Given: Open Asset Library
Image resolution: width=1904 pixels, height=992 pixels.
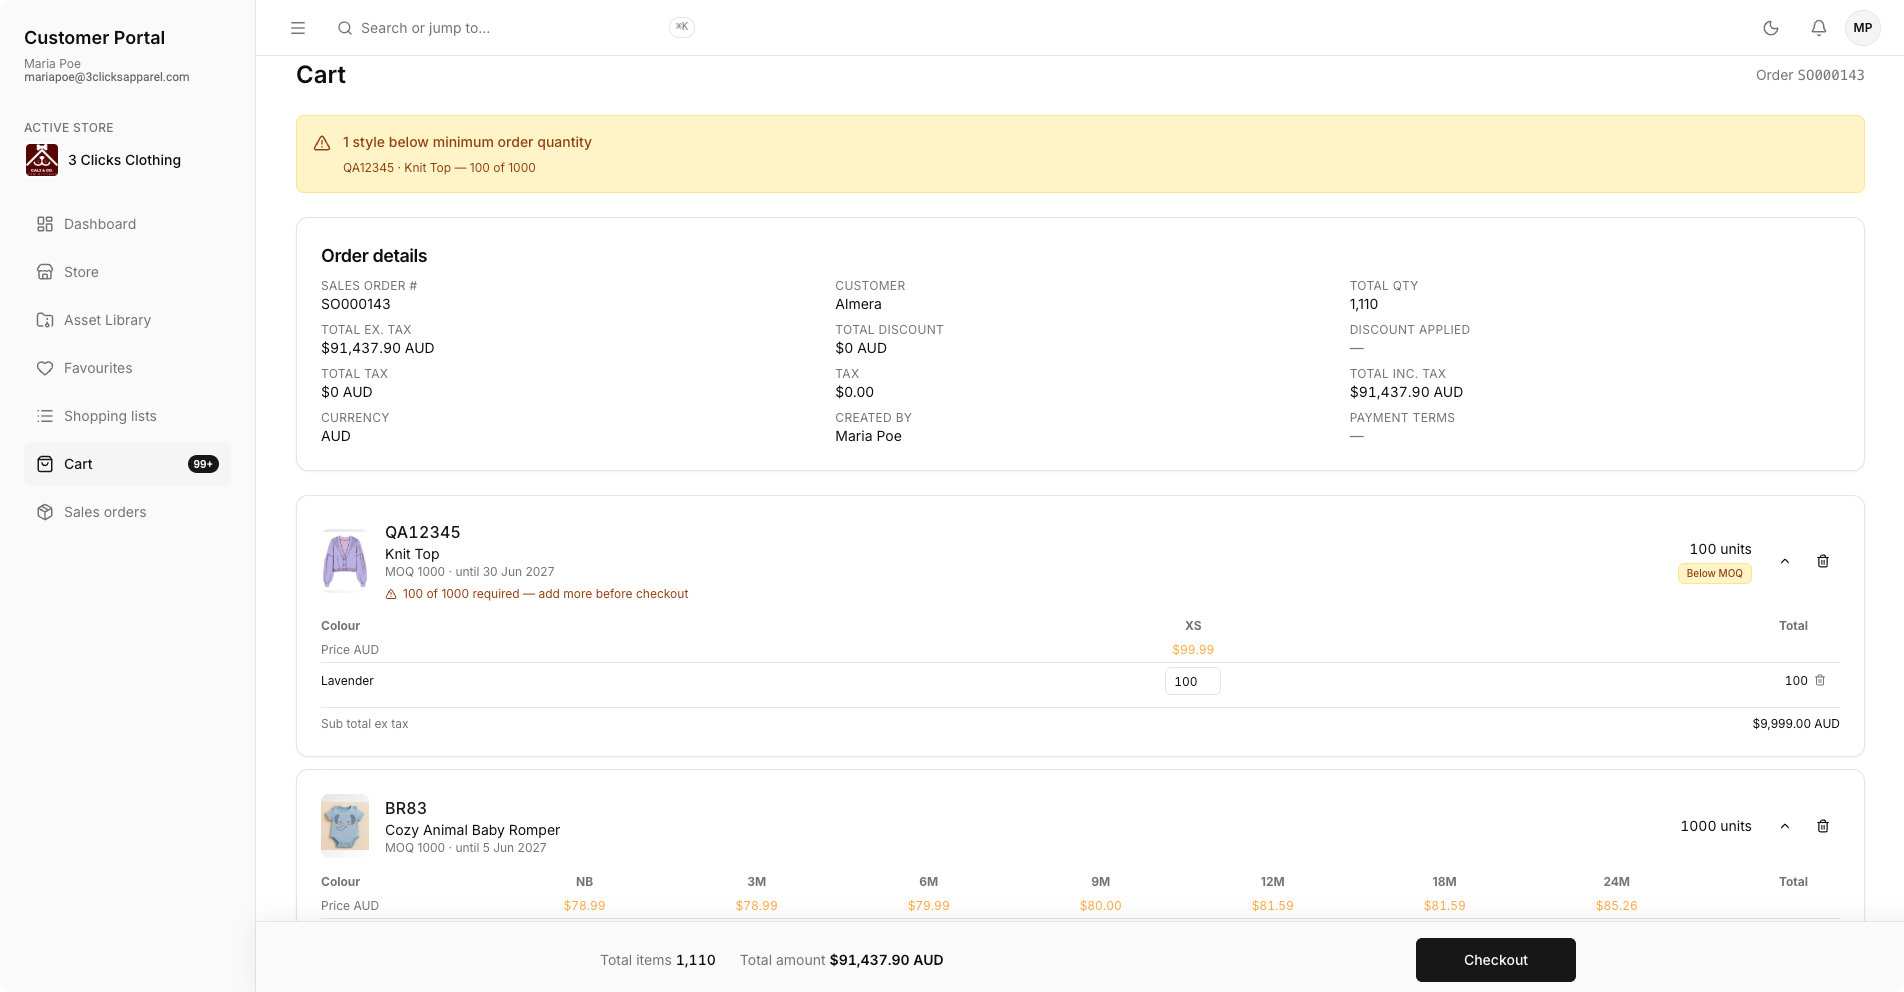Looking at the screenshot, I should (x=127, y=320).
